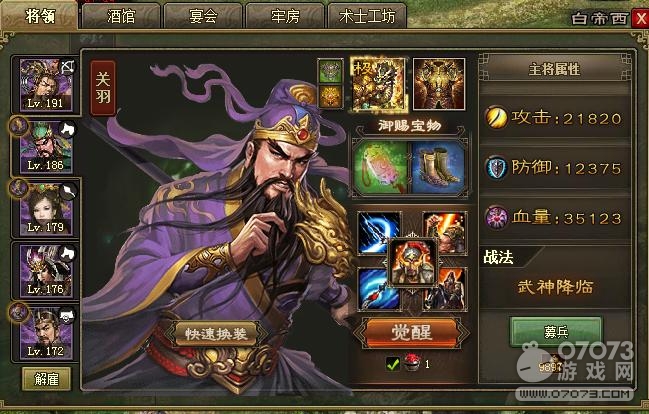This screenshot has width=649, height=414.
Task: Open the 酒馆 tab
Action: [121, 16]
